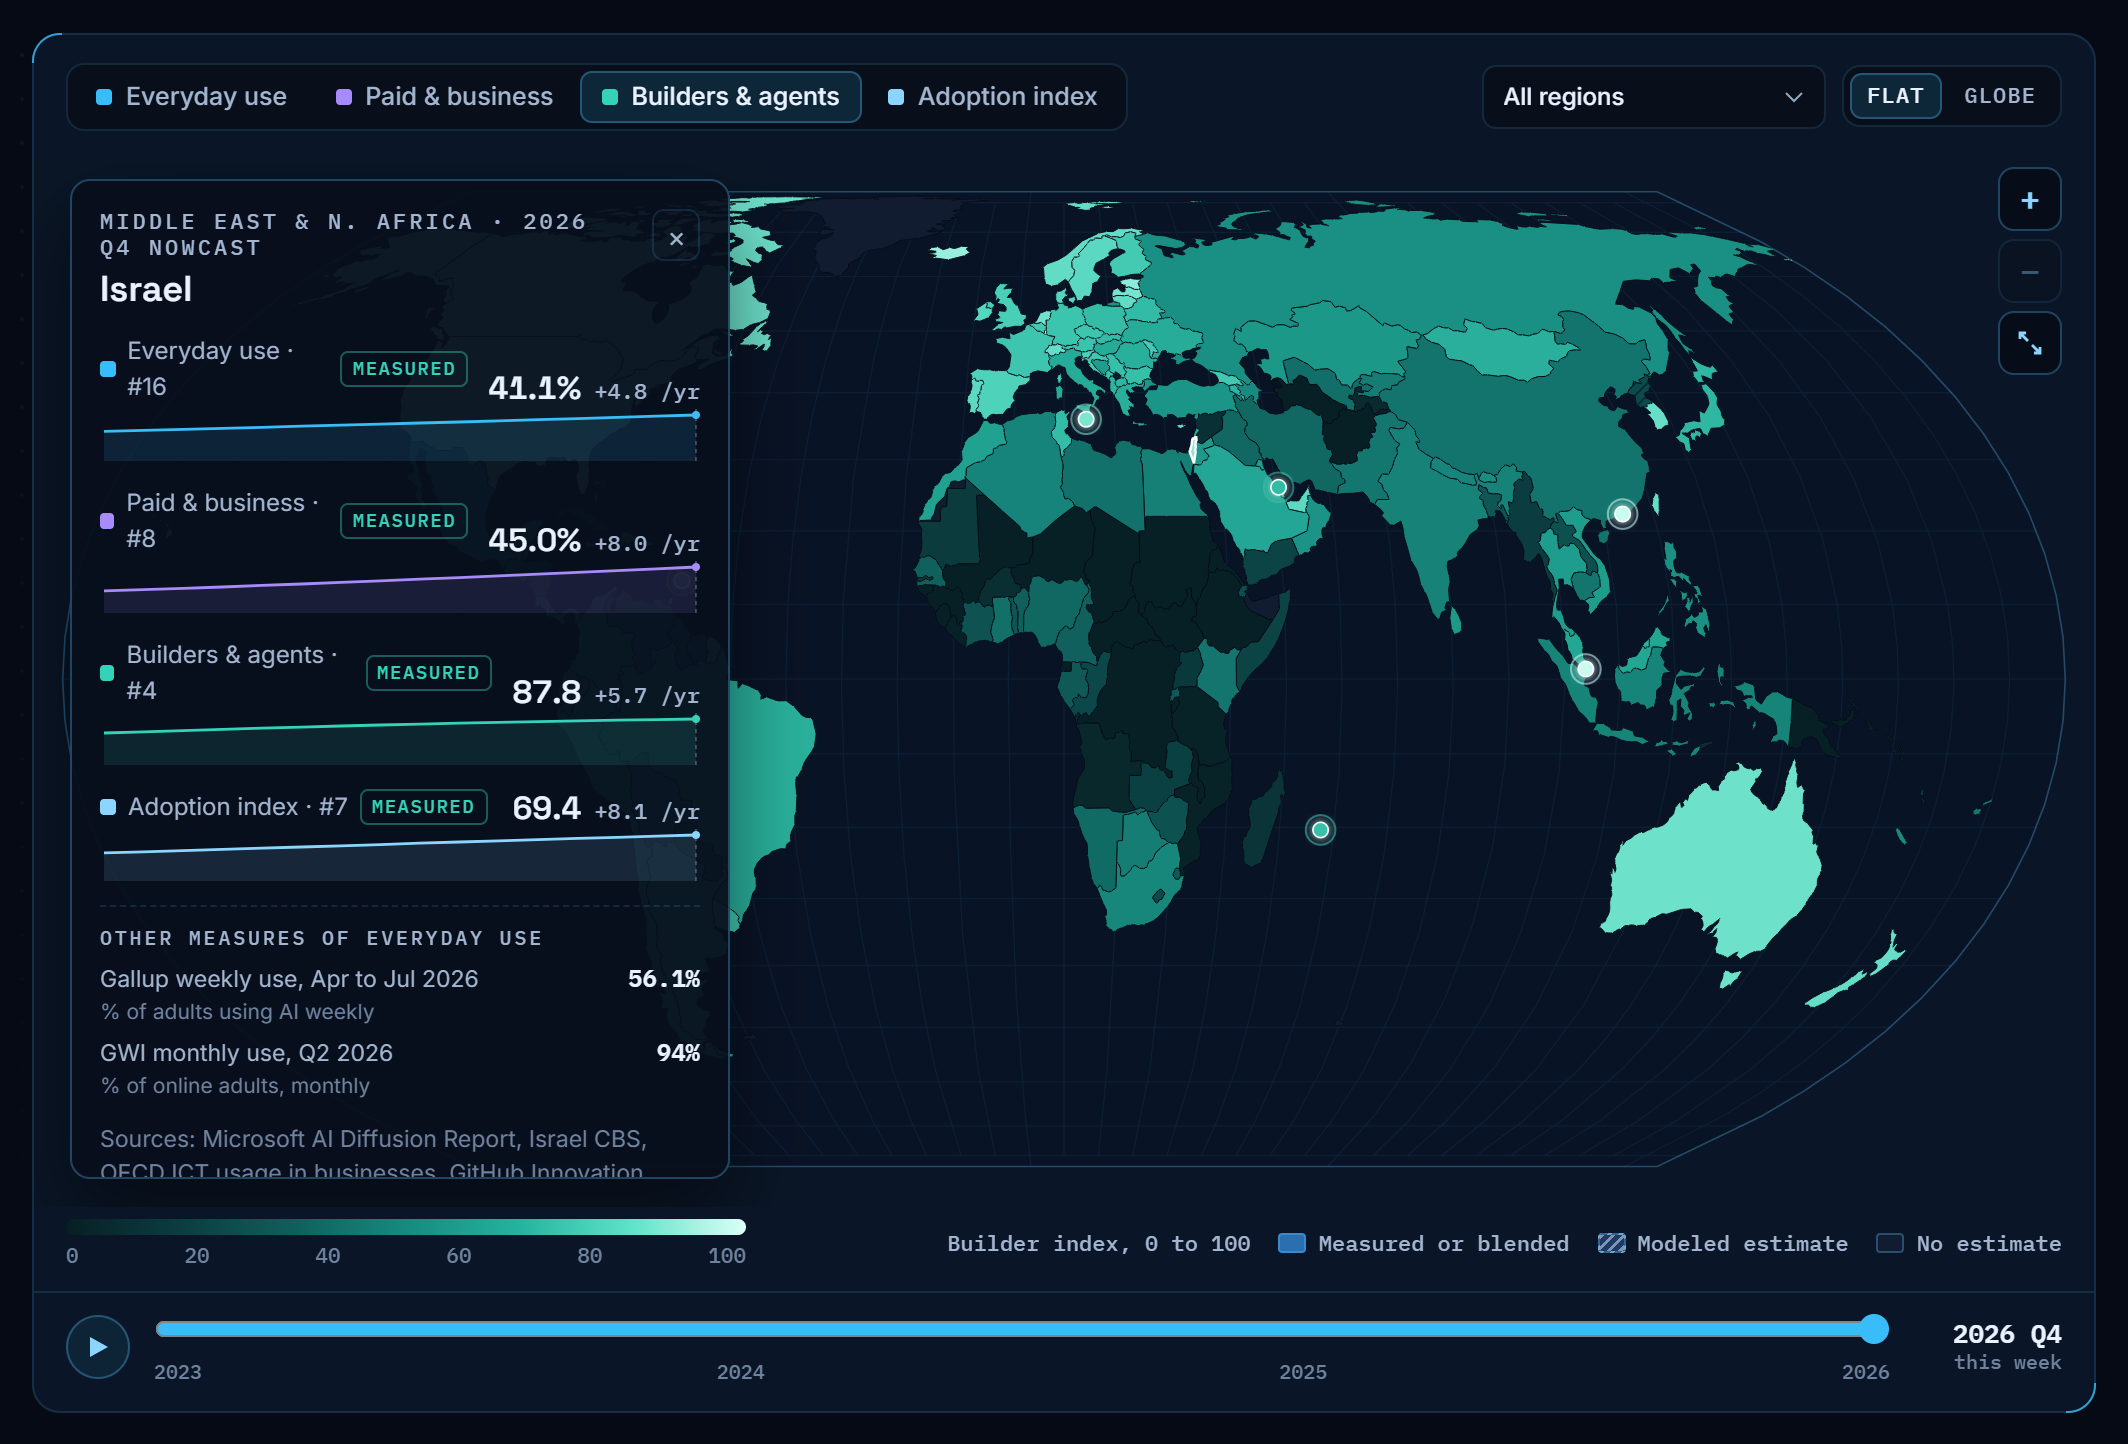2128x1444 pixels.
Task: Click the Measured or blended legend swatch
Action: click(x=1292, y=1243)
